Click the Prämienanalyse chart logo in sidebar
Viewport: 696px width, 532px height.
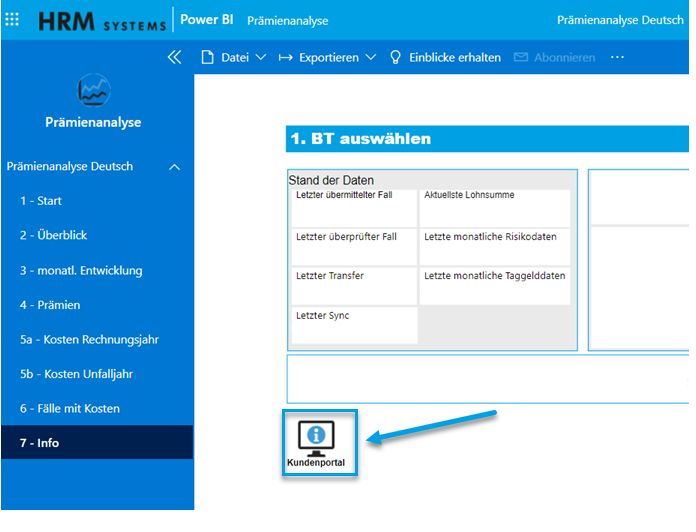point(93,92)
